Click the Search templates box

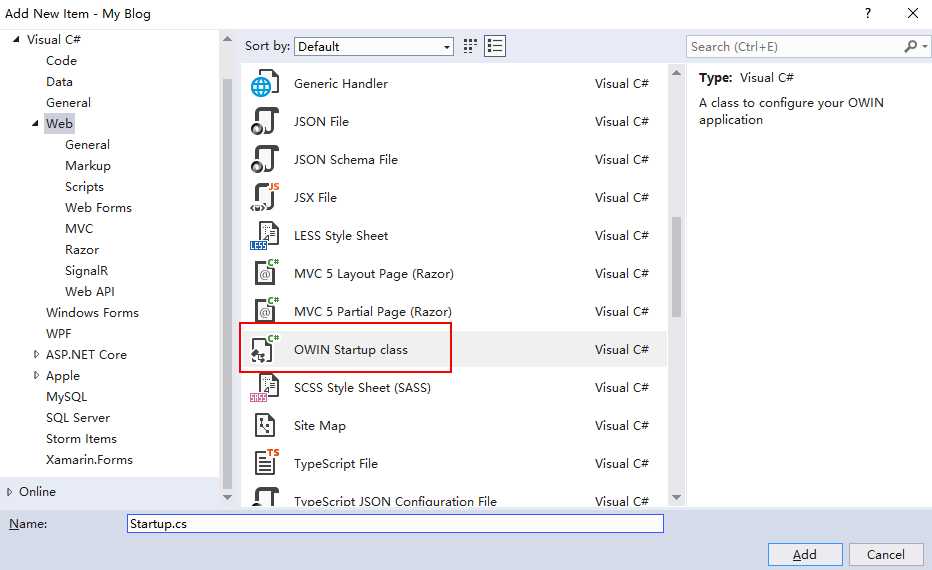[794, 46]
